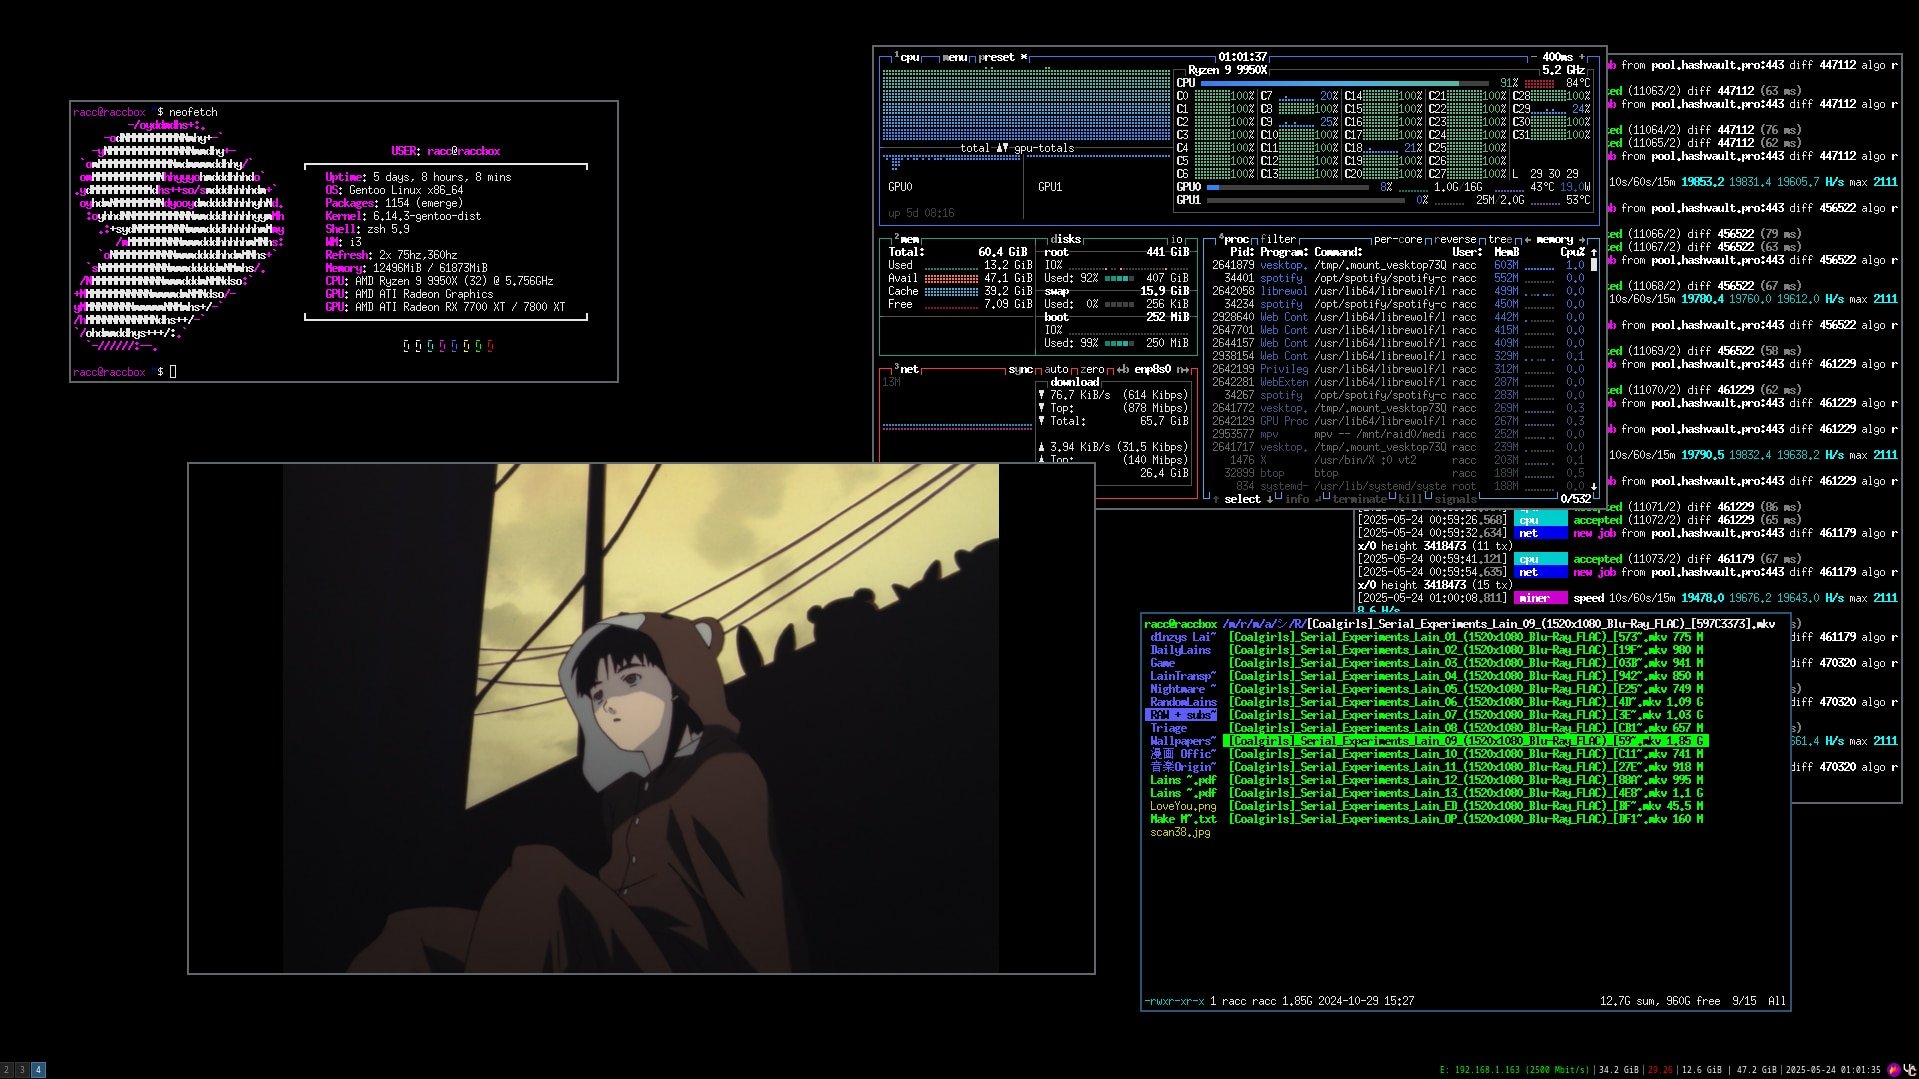Click the 'net' box label in btop
Screen dimensions: 1919x1079
909,369
